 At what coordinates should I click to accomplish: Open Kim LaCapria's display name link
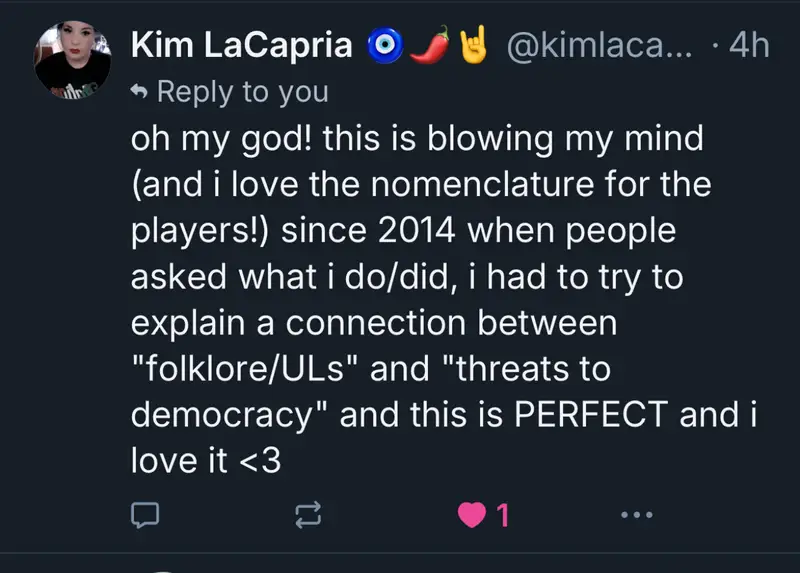[242, 46]
